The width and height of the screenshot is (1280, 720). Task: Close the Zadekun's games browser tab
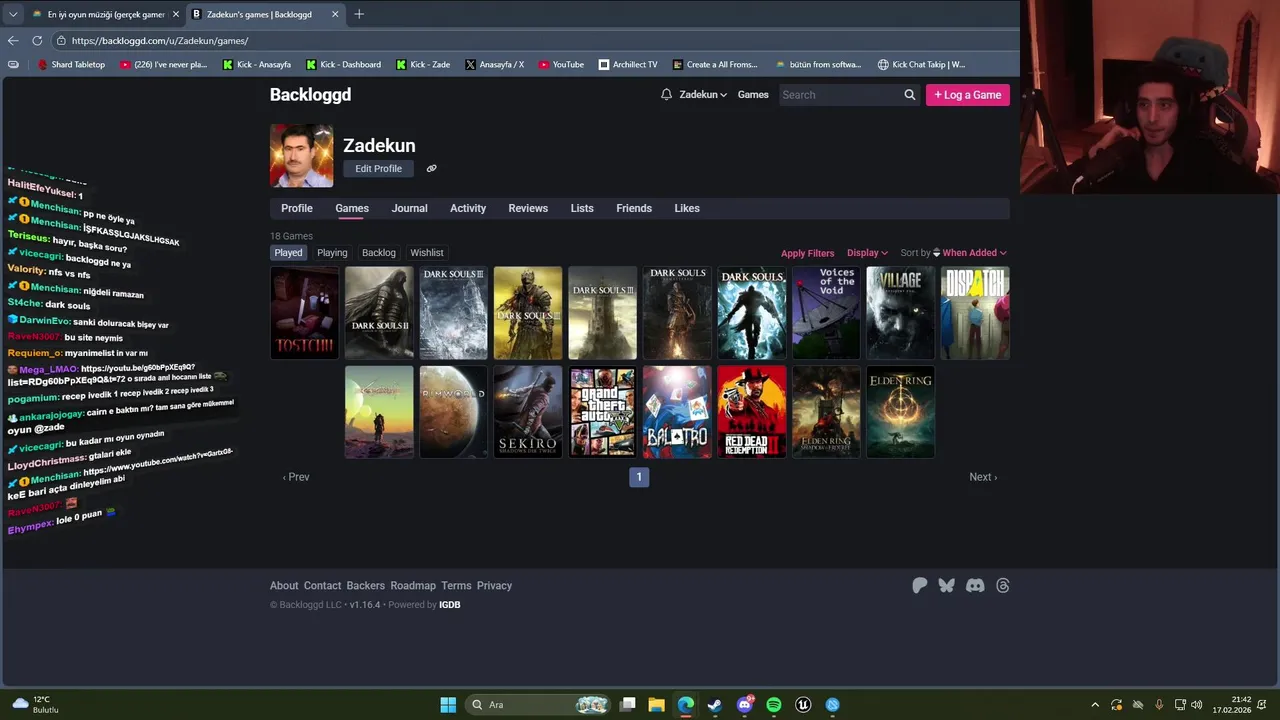point(335,14)
